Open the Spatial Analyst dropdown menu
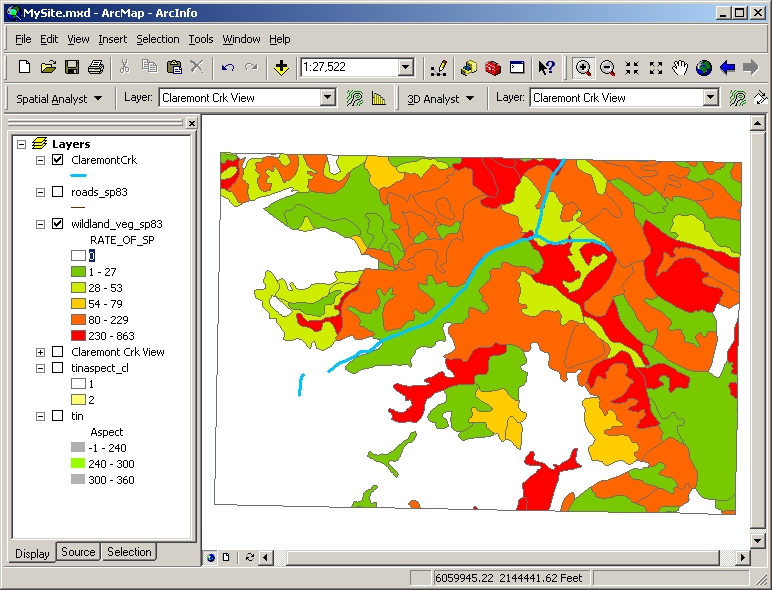This screenshot has width=772, height=590. click(60, 98)
